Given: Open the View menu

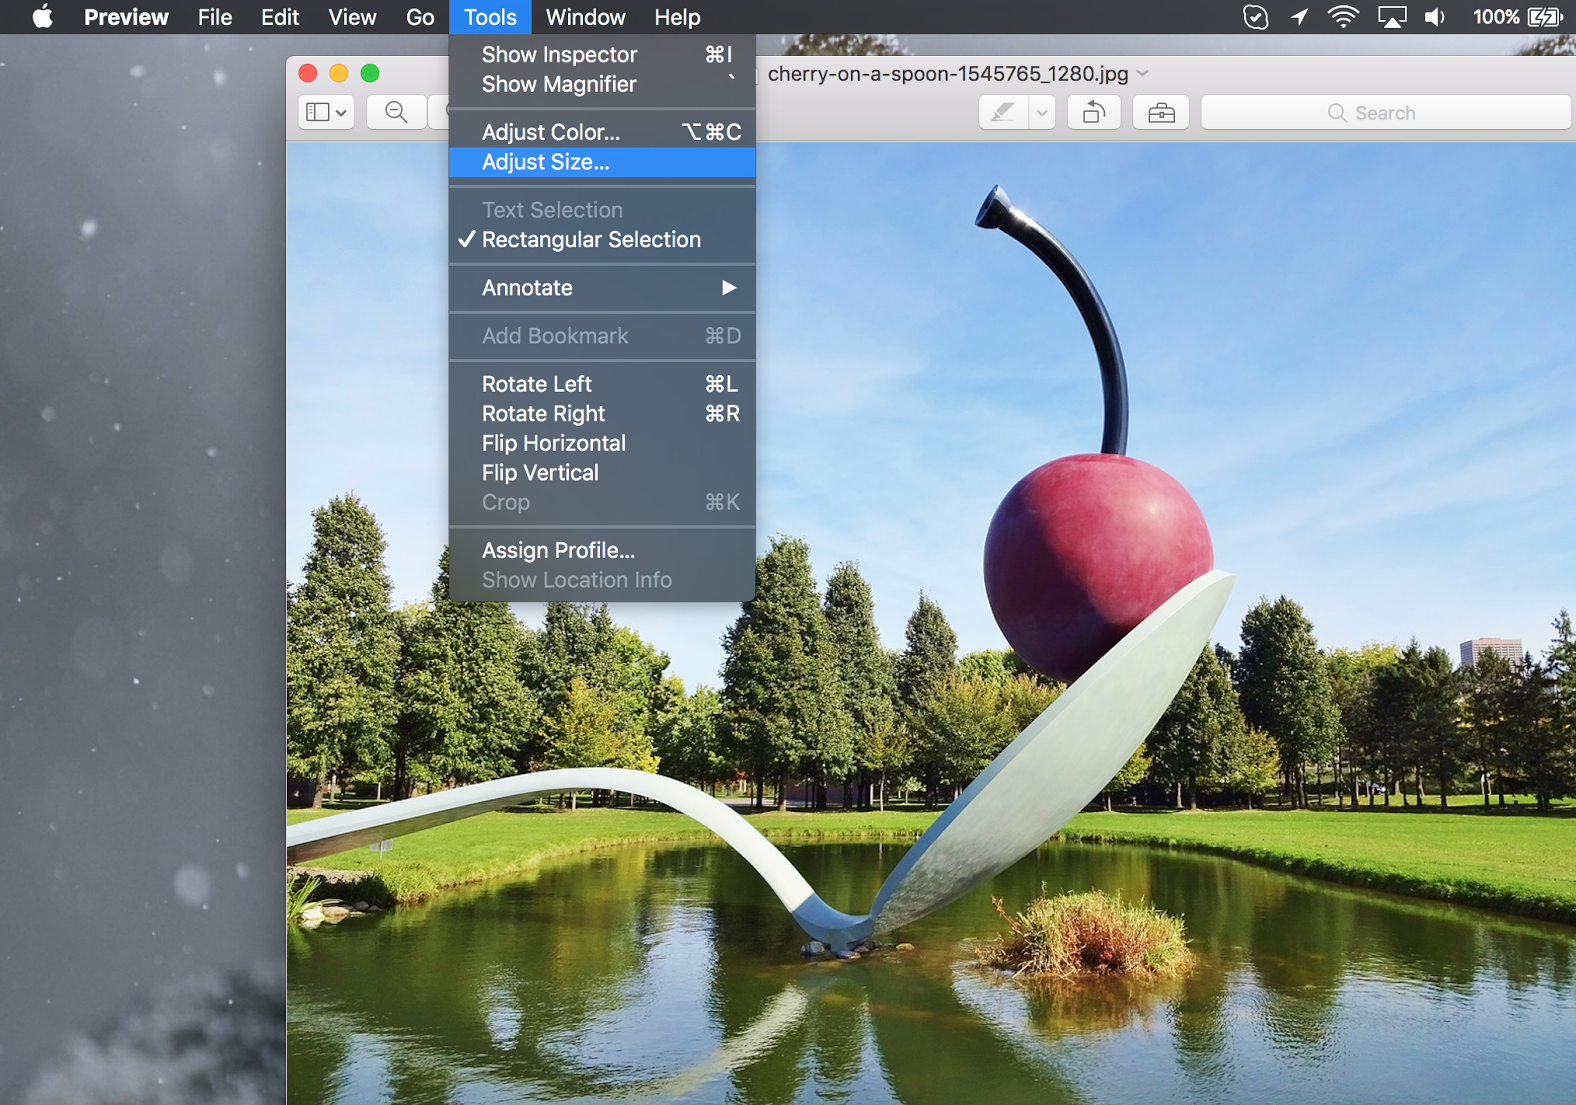Looking at the screenshot, I should coord(352,17).
